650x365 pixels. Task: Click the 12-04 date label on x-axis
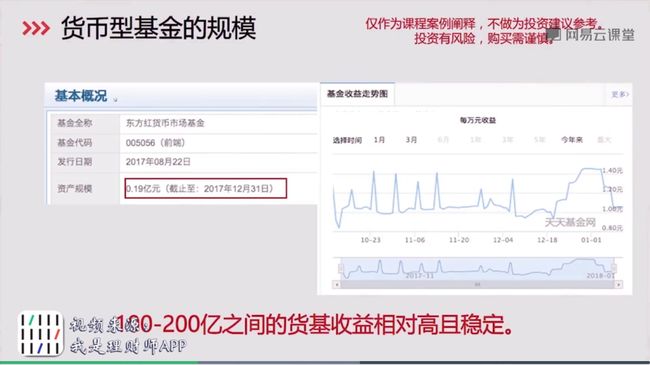point(503,240)
